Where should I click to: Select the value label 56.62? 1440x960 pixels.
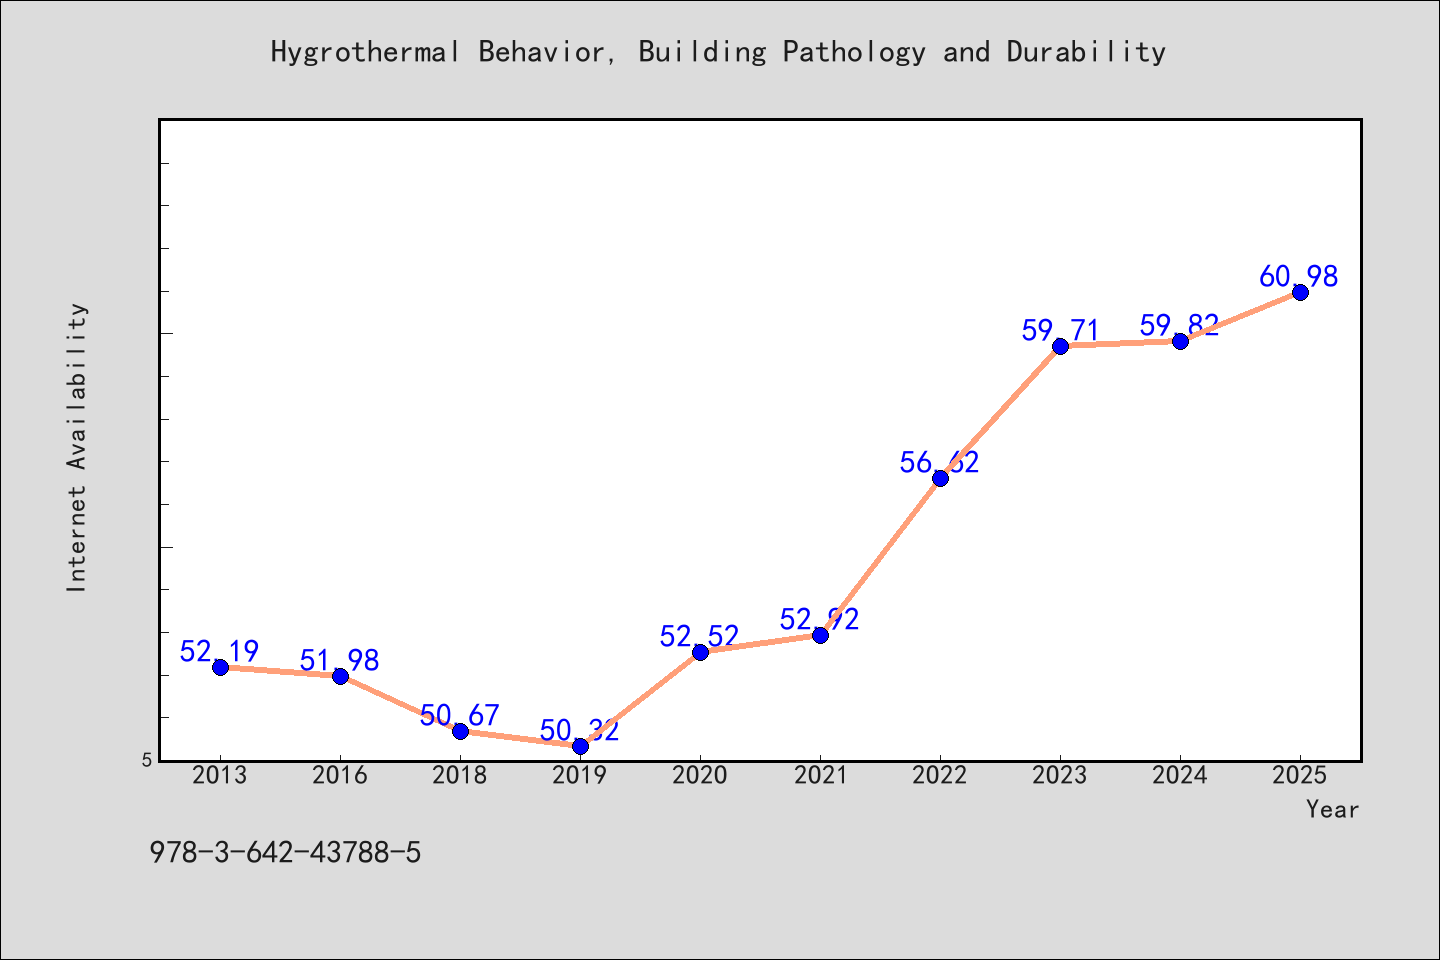940,462
